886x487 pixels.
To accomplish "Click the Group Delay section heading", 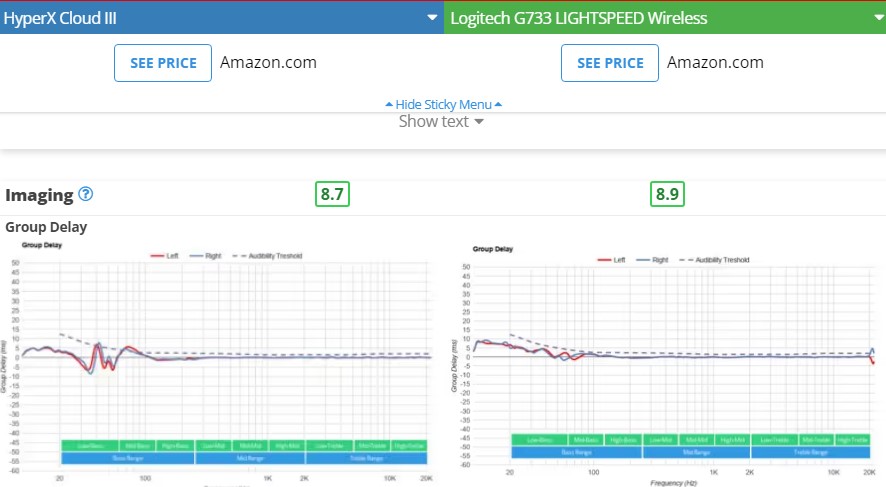I will pos(46,227).
